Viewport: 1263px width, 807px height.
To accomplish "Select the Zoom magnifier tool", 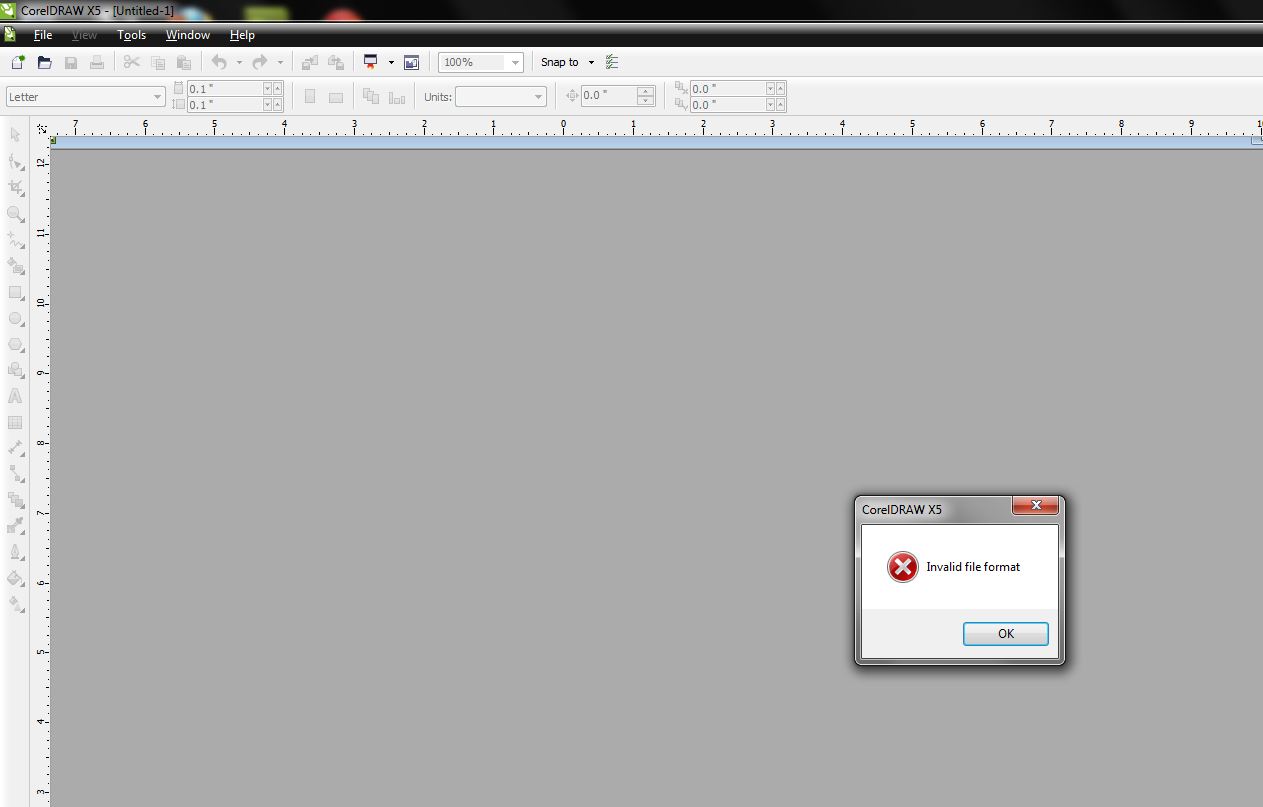I will pos(16,213).
